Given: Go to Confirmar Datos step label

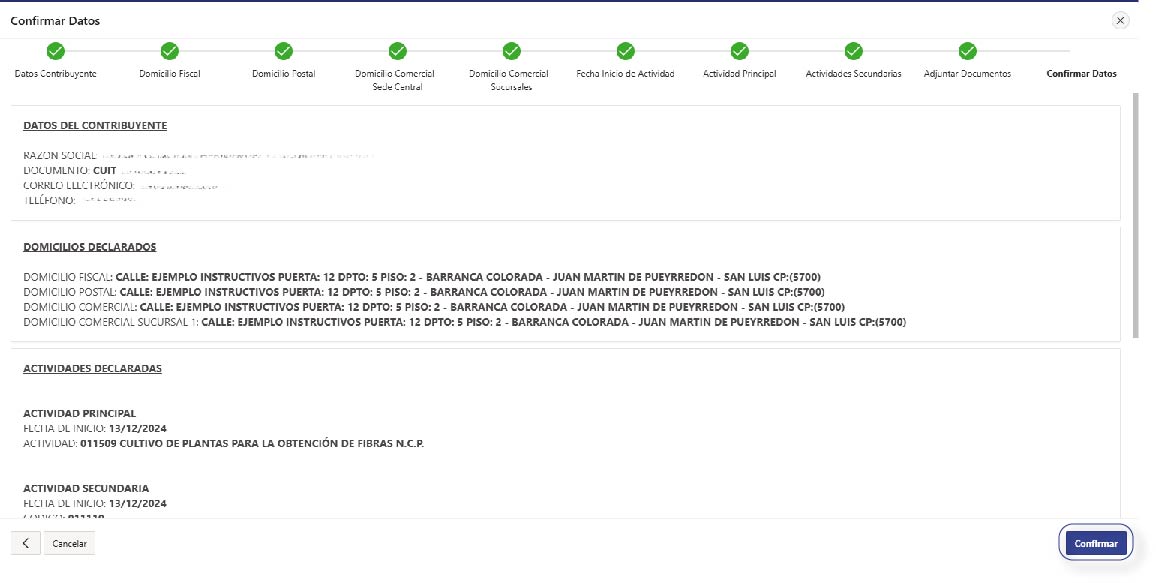Looking at the screenshot, I should (x=1081, y=74).
